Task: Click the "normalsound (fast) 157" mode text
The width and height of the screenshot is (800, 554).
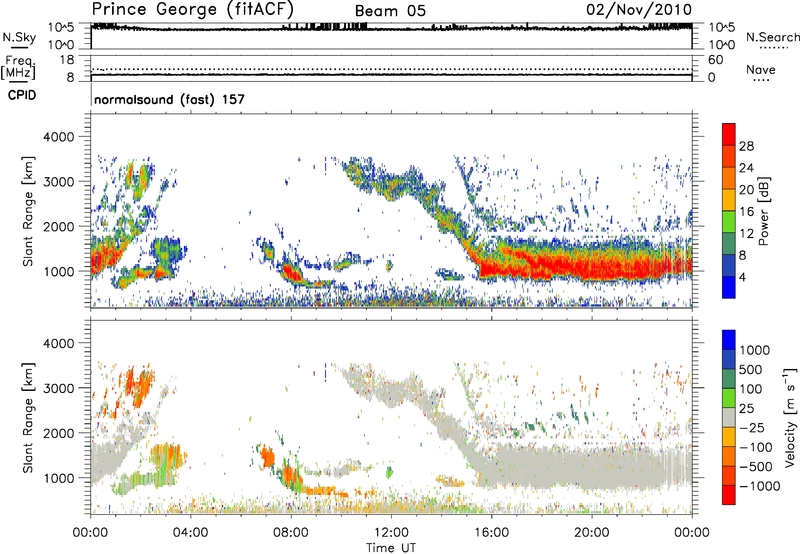Action: [169, 99]
